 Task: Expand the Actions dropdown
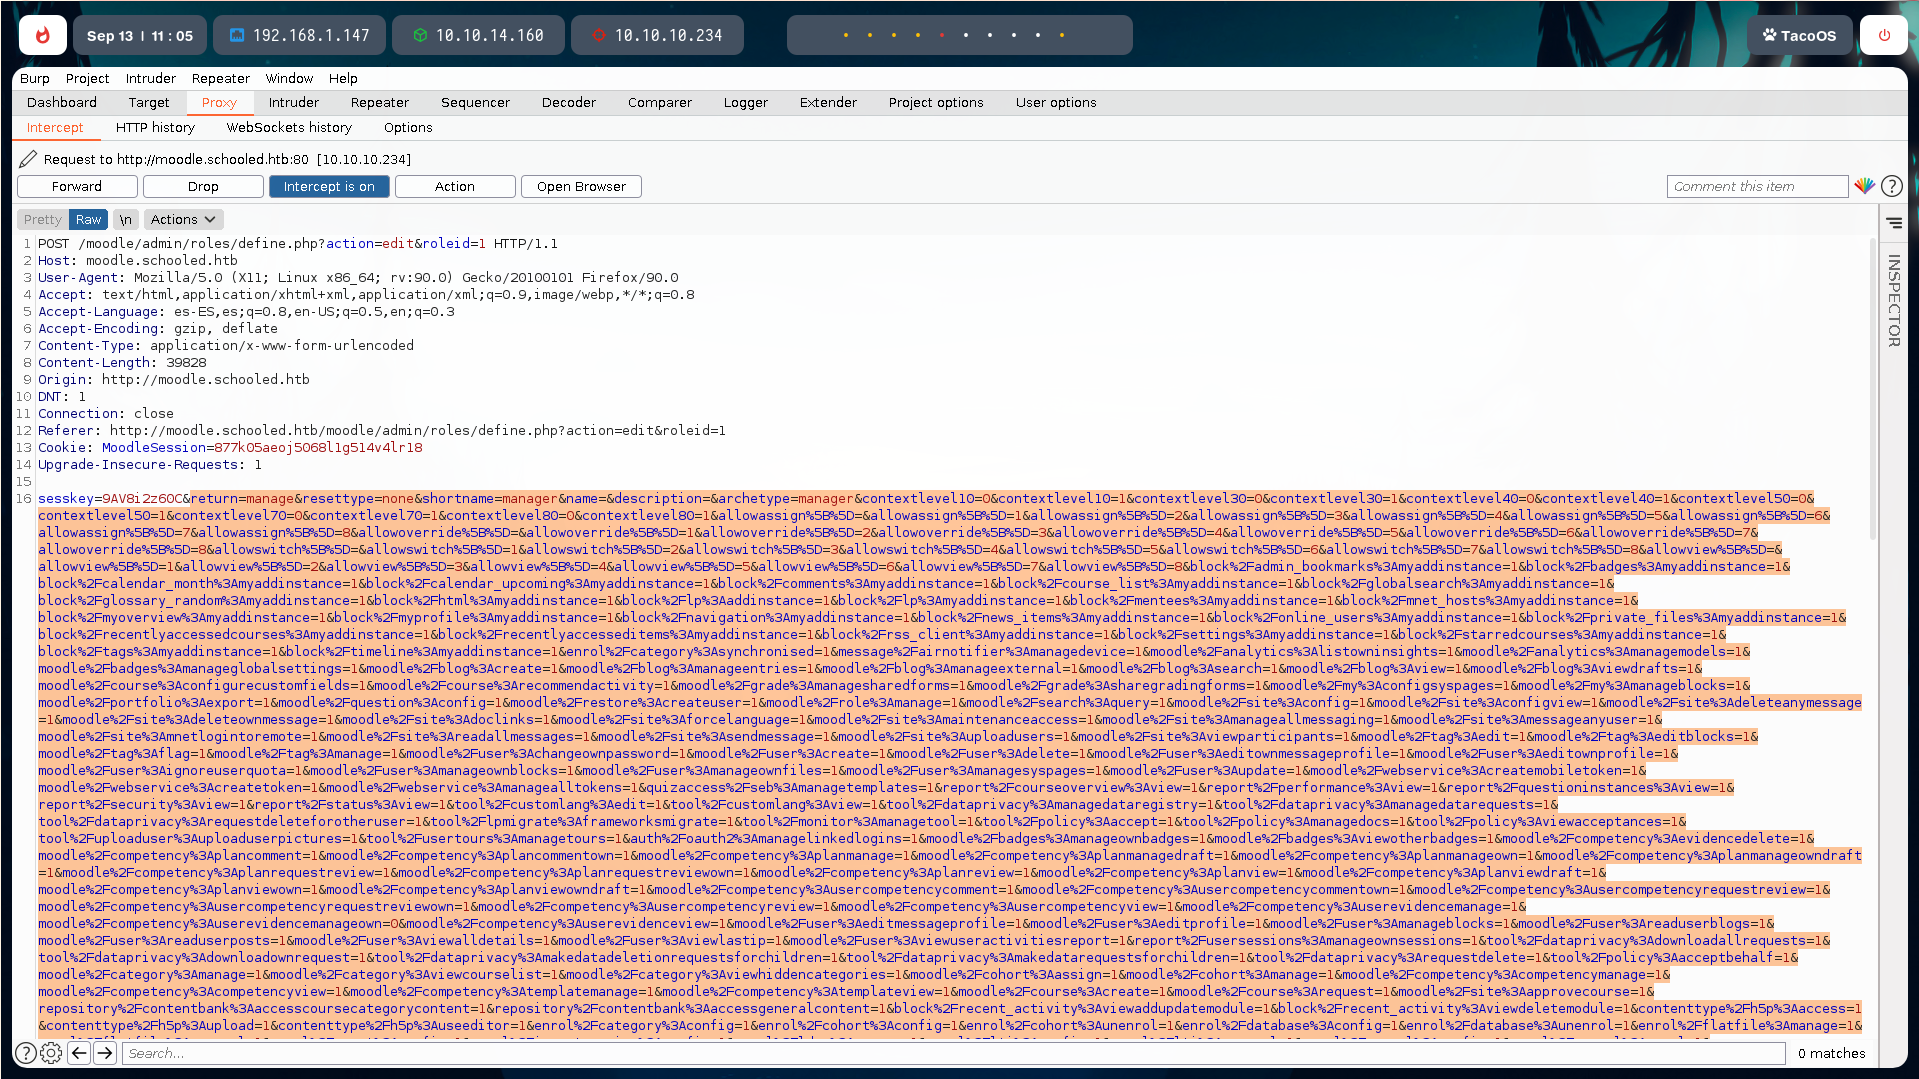coord(183,220)
